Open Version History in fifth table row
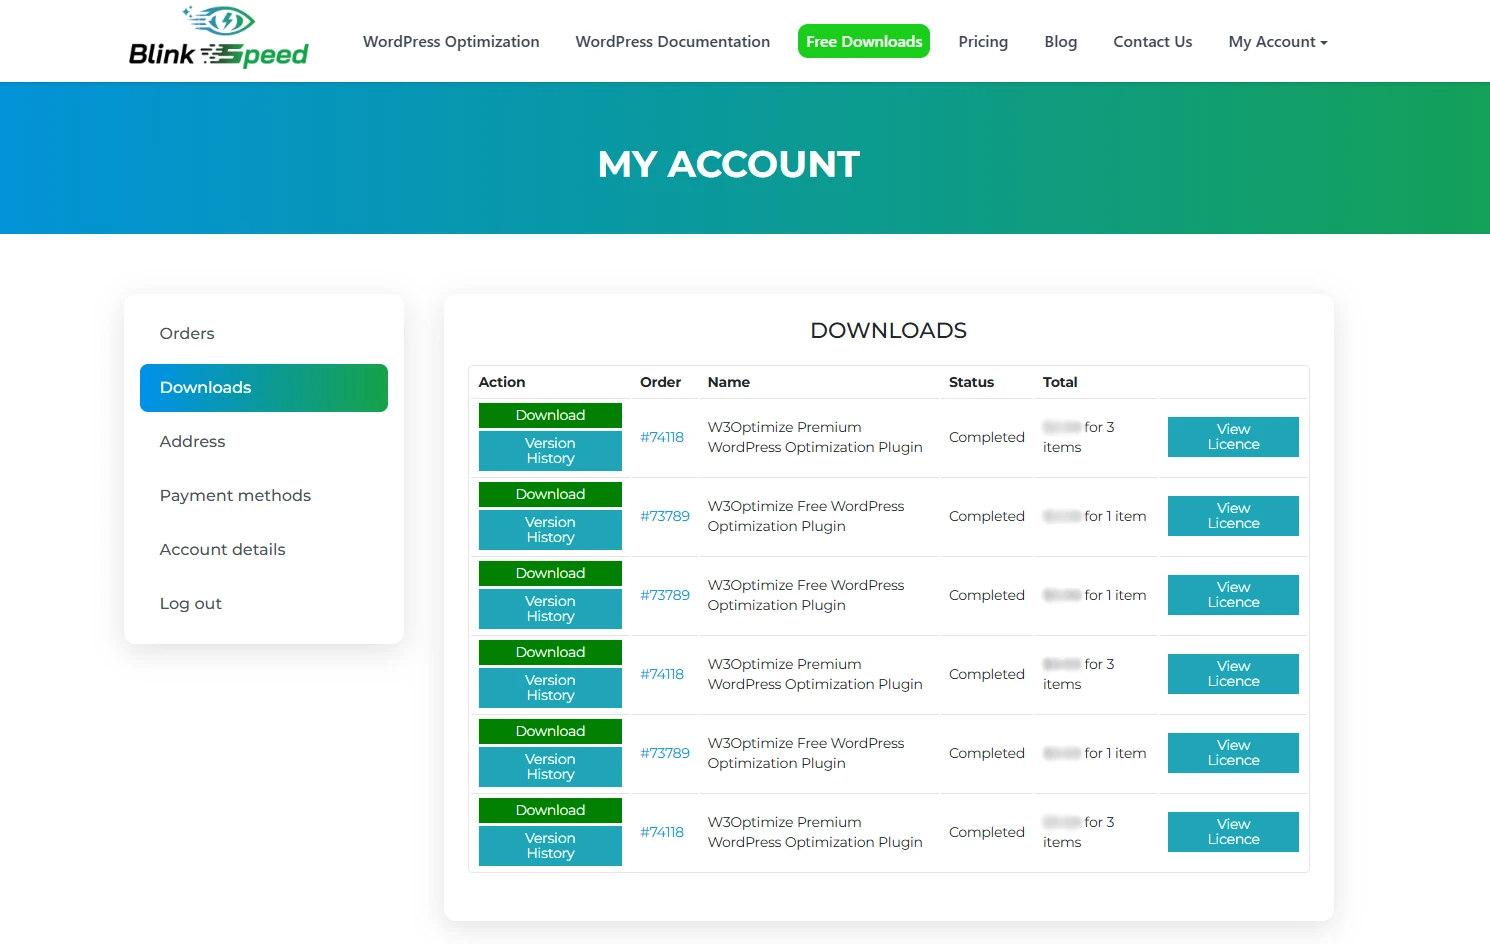The image size is (1490, 944). 550,767
